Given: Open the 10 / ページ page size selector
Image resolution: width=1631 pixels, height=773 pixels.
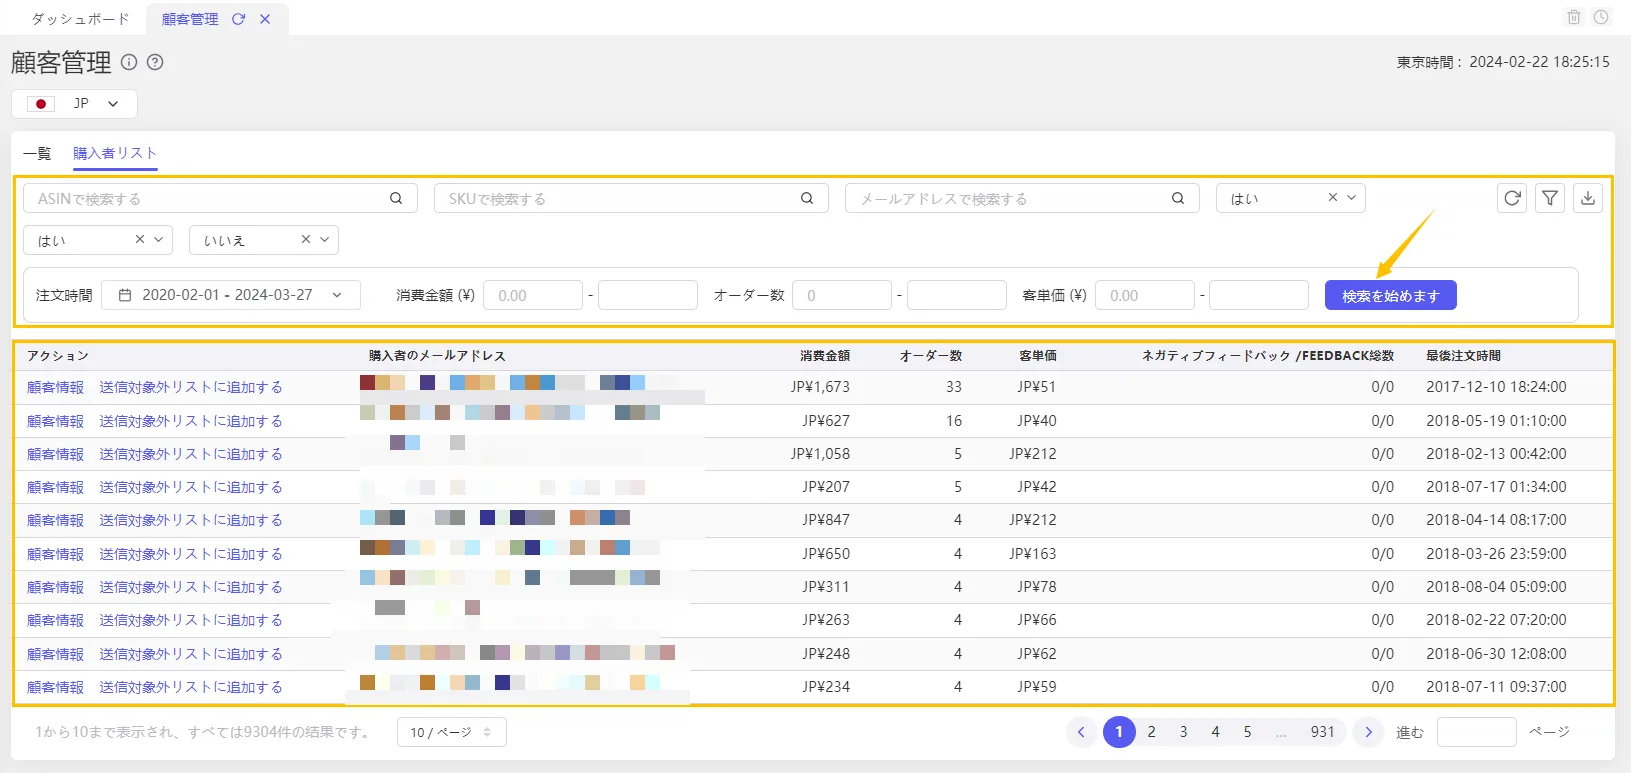Looking at the screenshot, I should point(452,732).
